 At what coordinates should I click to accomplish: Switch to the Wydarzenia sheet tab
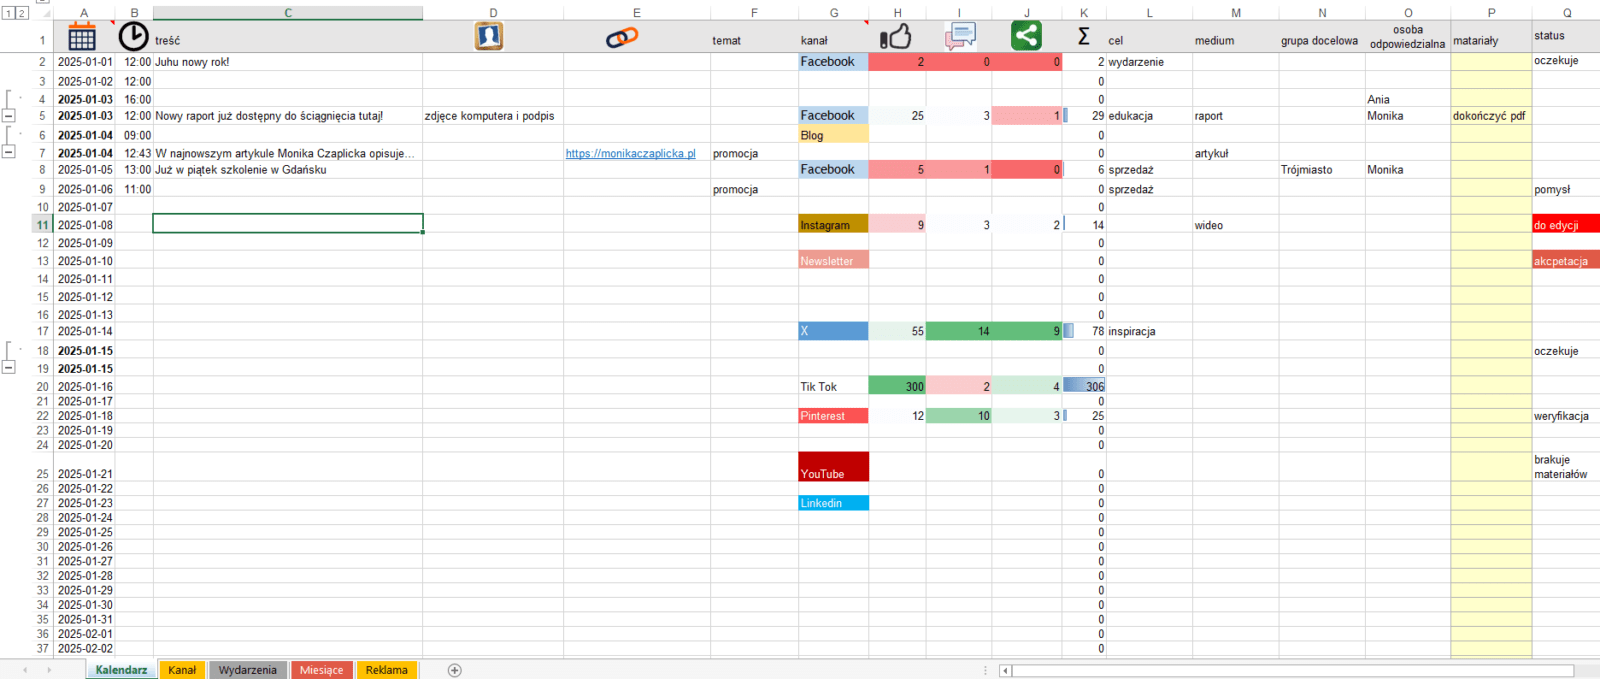[x=247, y=670]
